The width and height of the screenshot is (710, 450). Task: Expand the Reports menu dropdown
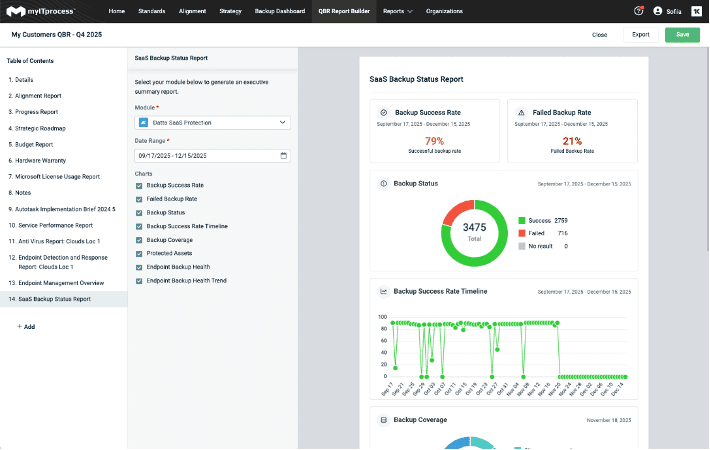[x=397, y=10]
